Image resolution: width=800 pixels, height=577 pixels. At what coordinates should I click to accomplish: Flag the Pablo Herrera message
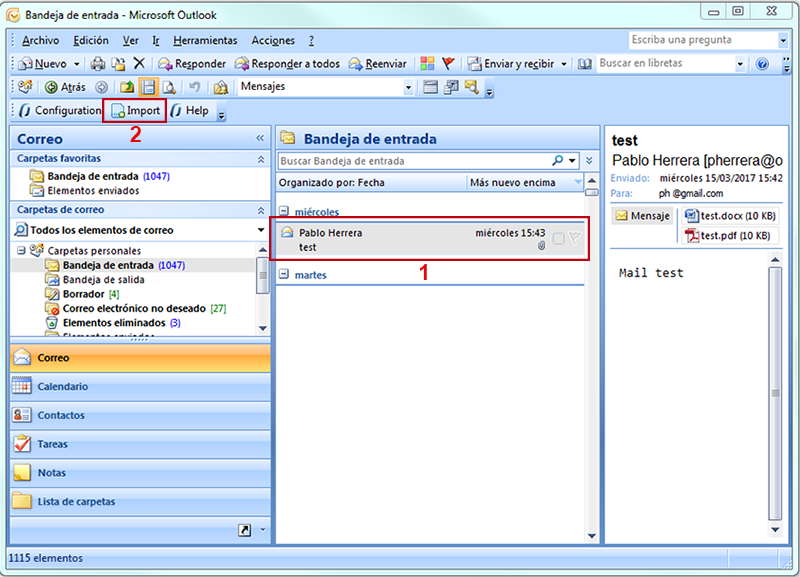pyautogui.click(x=575, y=238)
